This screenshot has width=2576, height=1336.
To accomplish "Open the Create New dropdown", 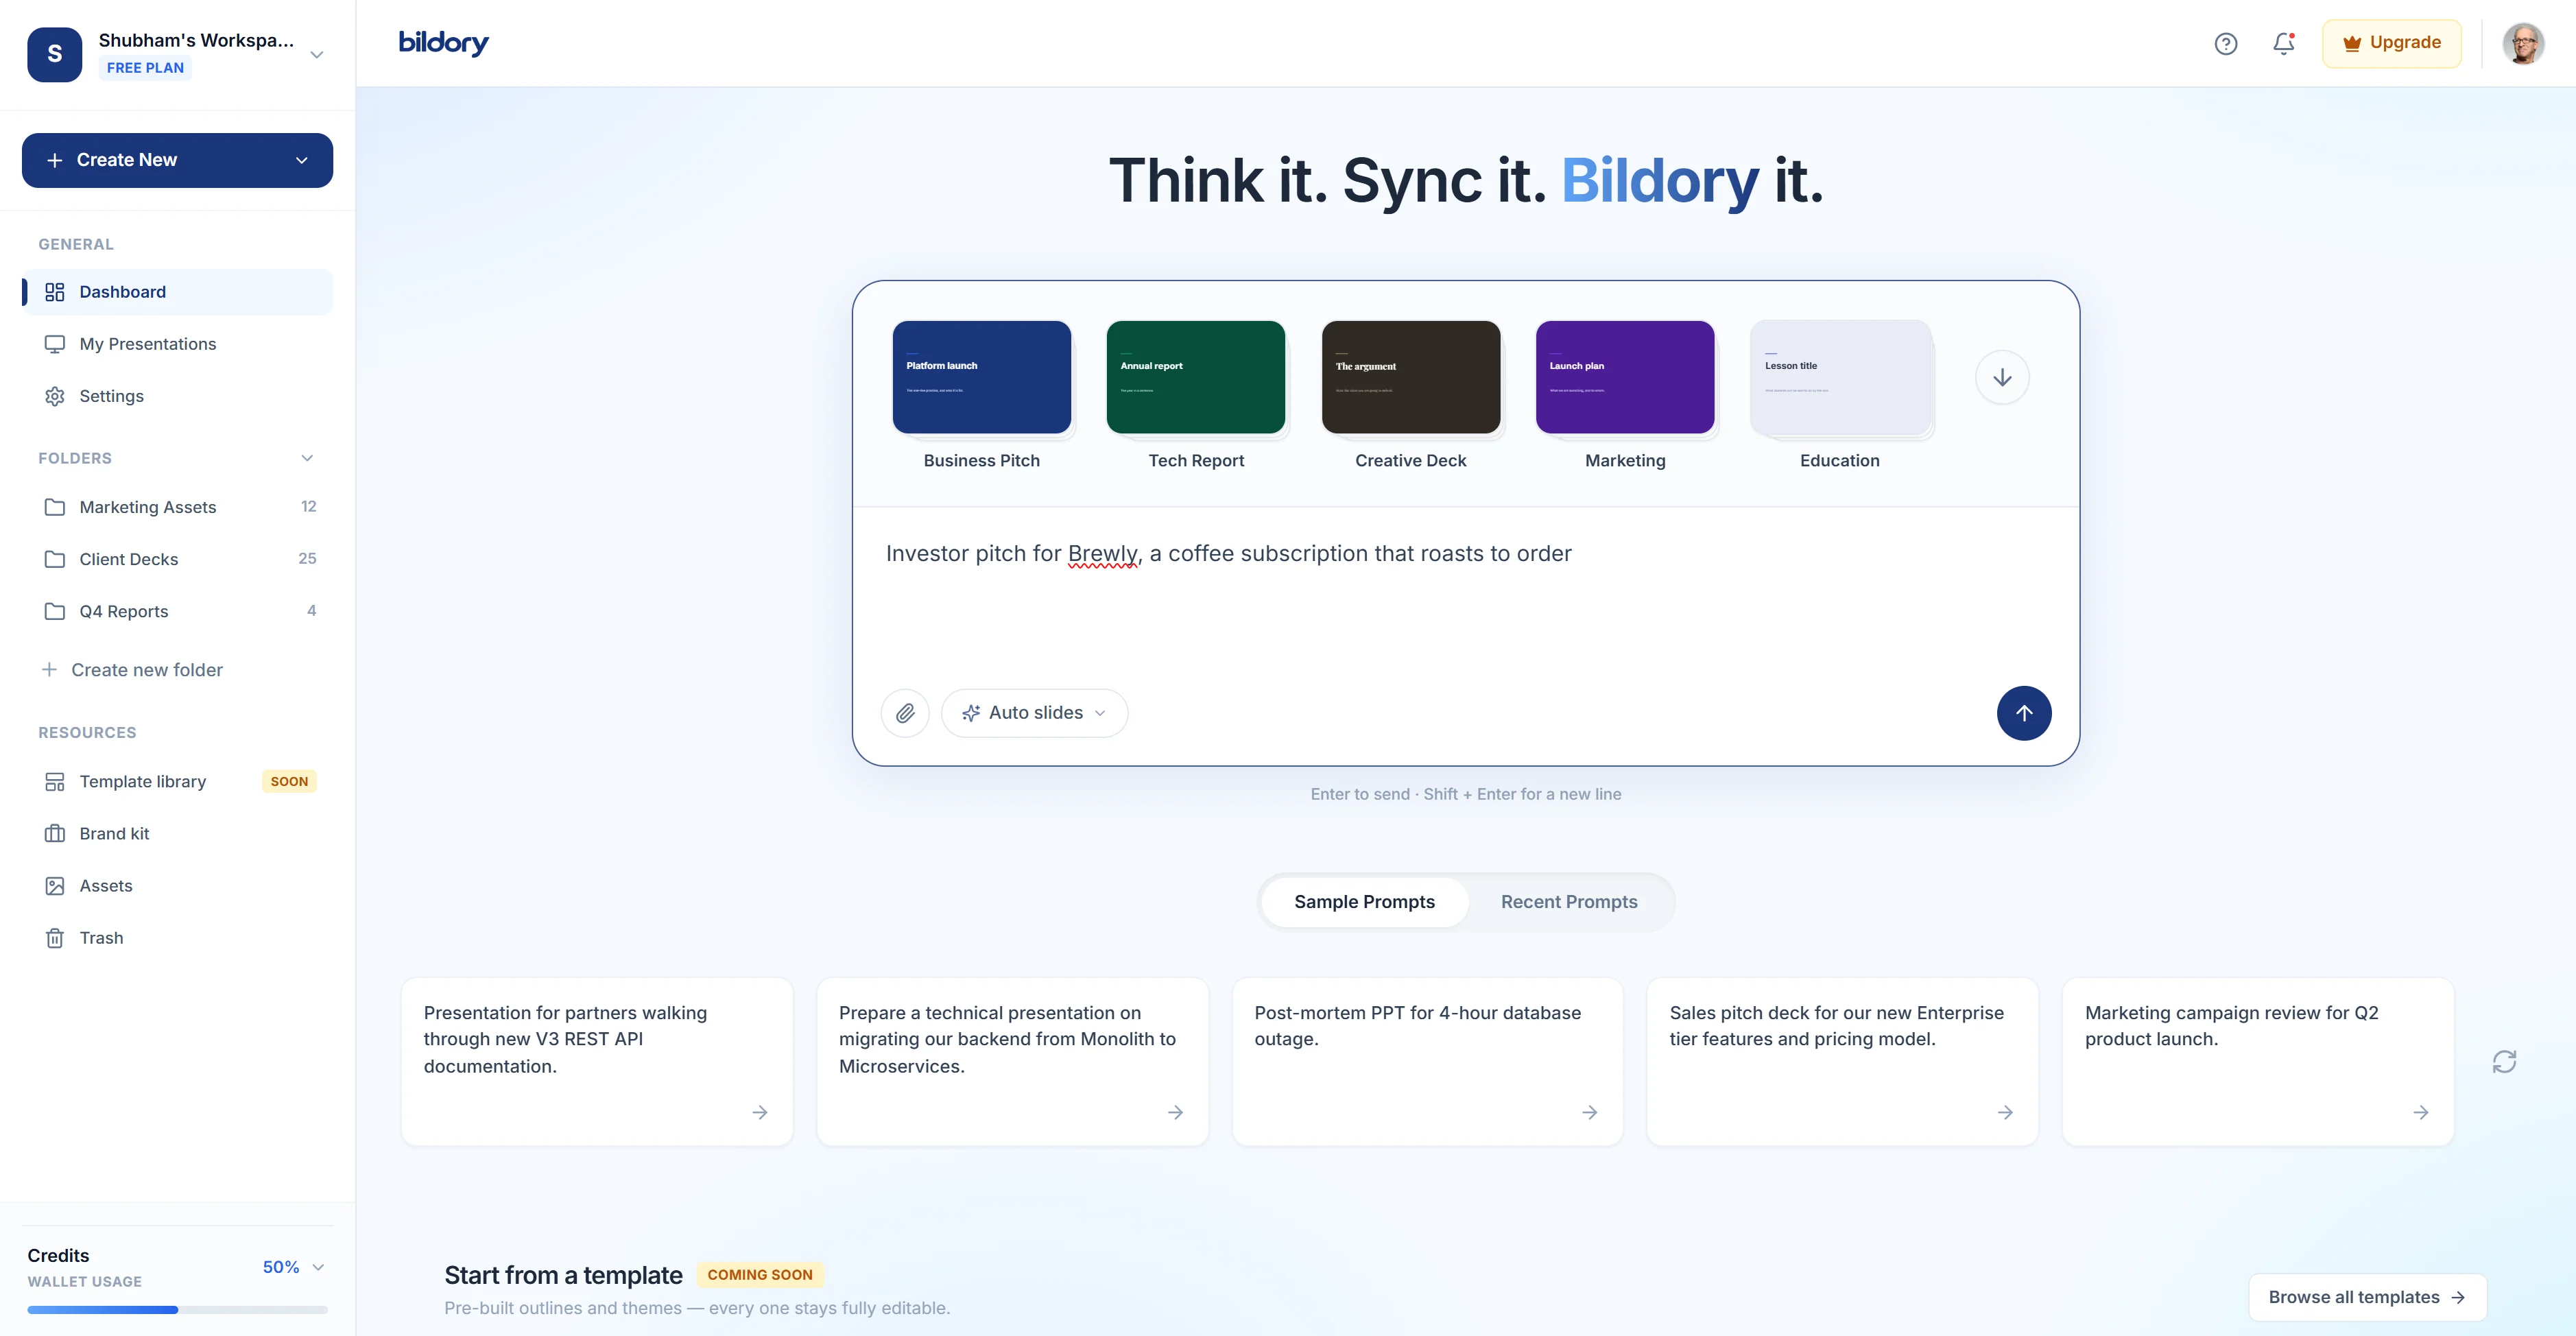I will [177, 160].
